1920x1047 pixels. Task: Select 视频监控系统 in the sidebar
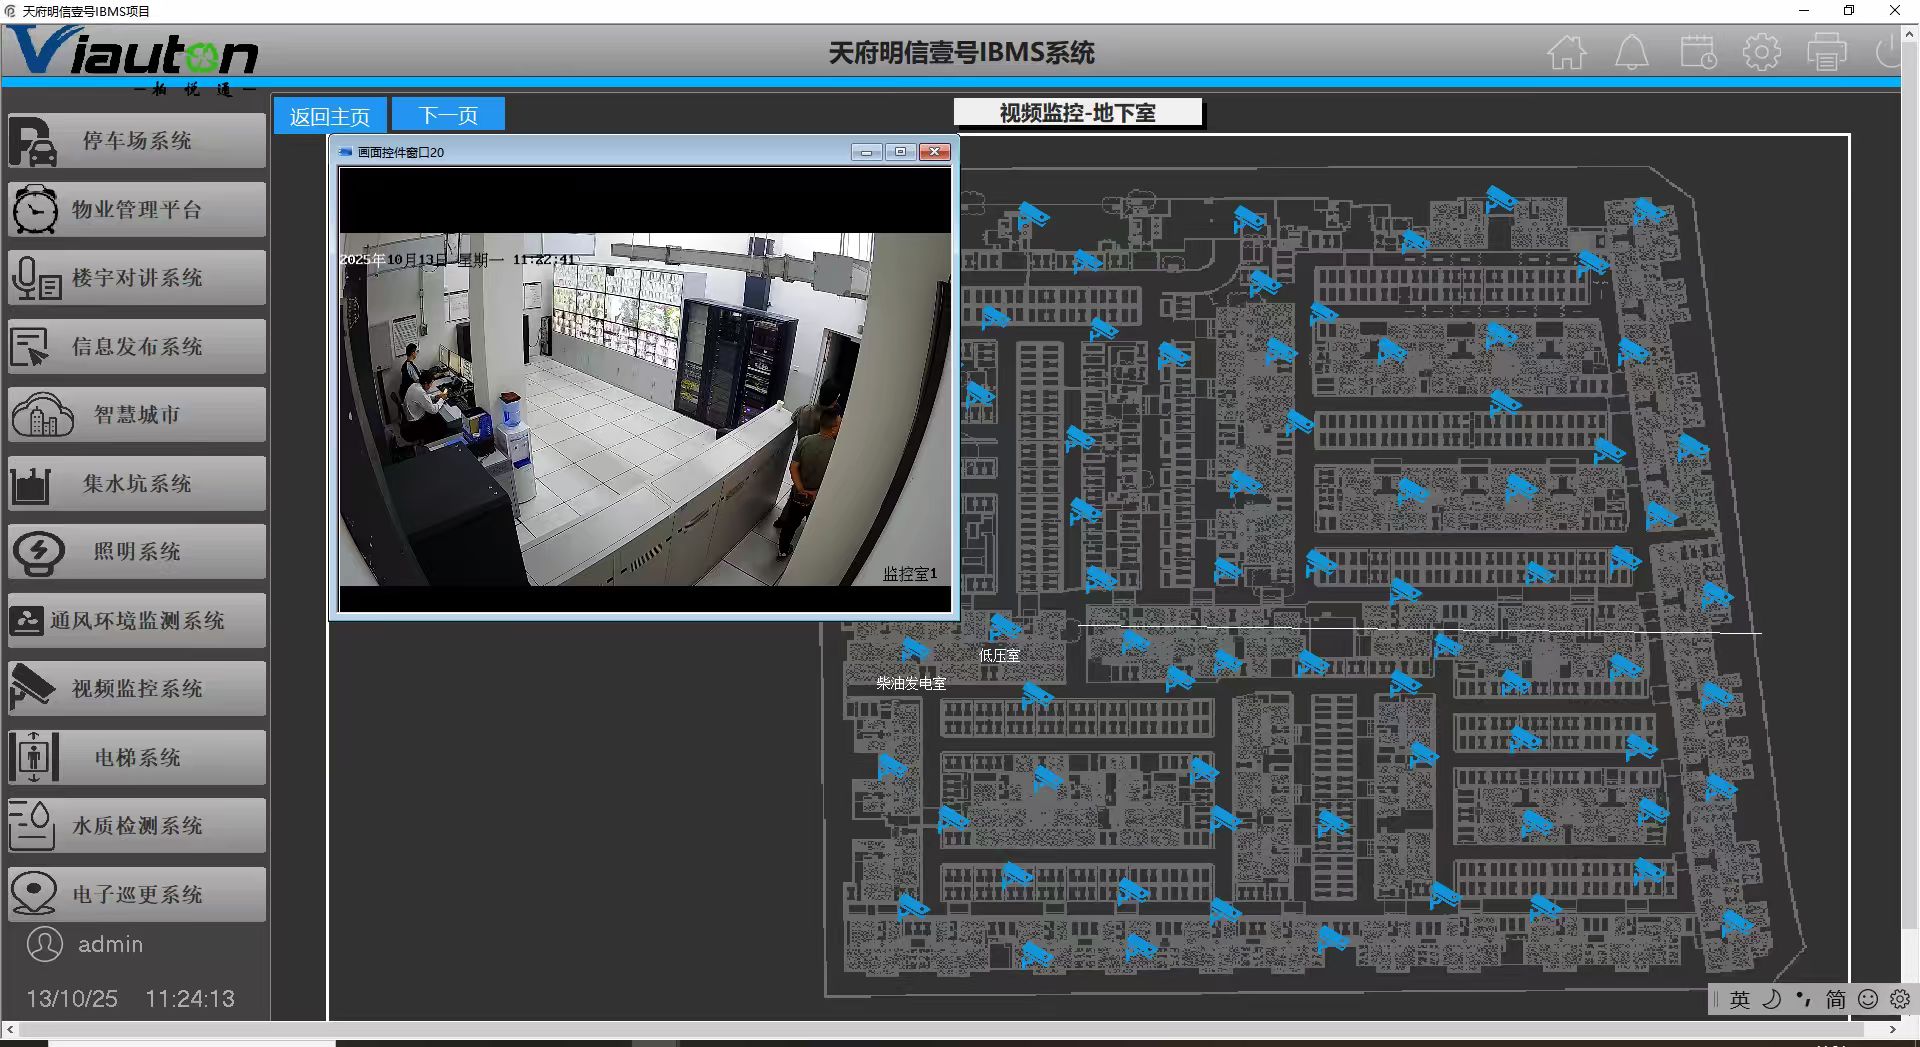click(x=137, y=689)
